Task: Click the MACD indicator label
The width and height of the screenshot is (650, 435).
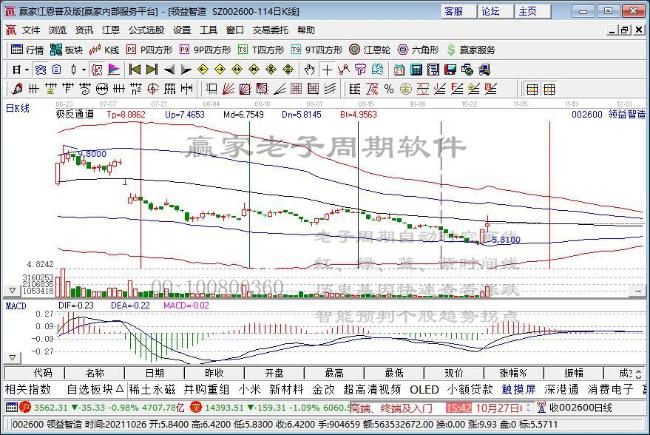Action: coord(16,306)
